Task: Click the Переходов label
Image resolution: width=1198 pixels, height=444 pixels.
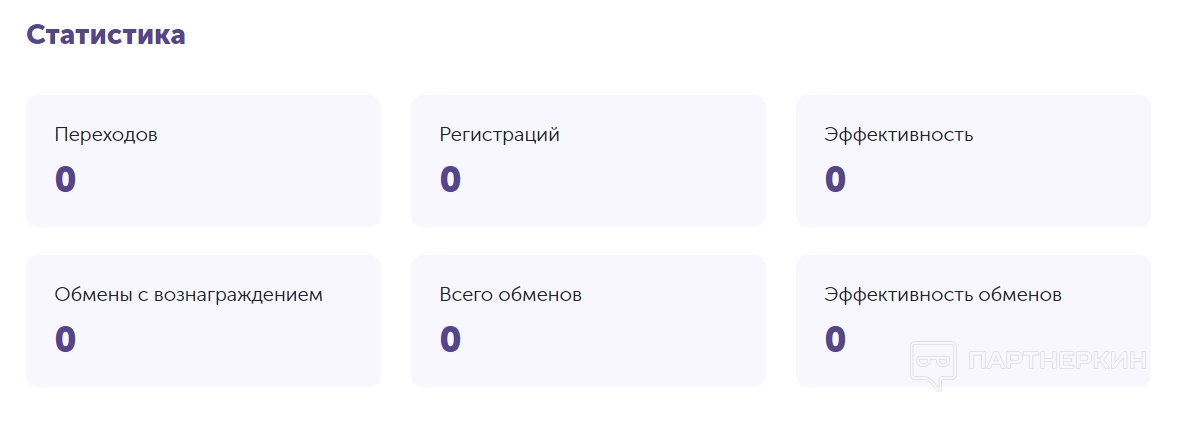Action: point(106,135)
